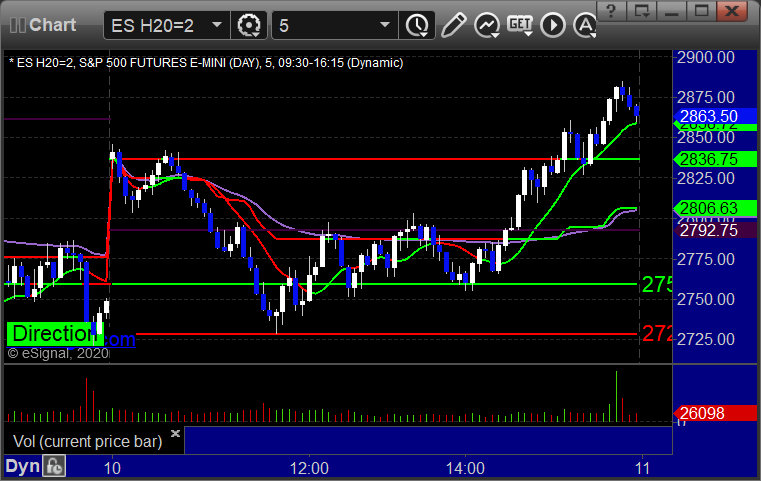761x481 pixels.
Task: Open the window options dropdown icon
Action: (x=642, y=11)
